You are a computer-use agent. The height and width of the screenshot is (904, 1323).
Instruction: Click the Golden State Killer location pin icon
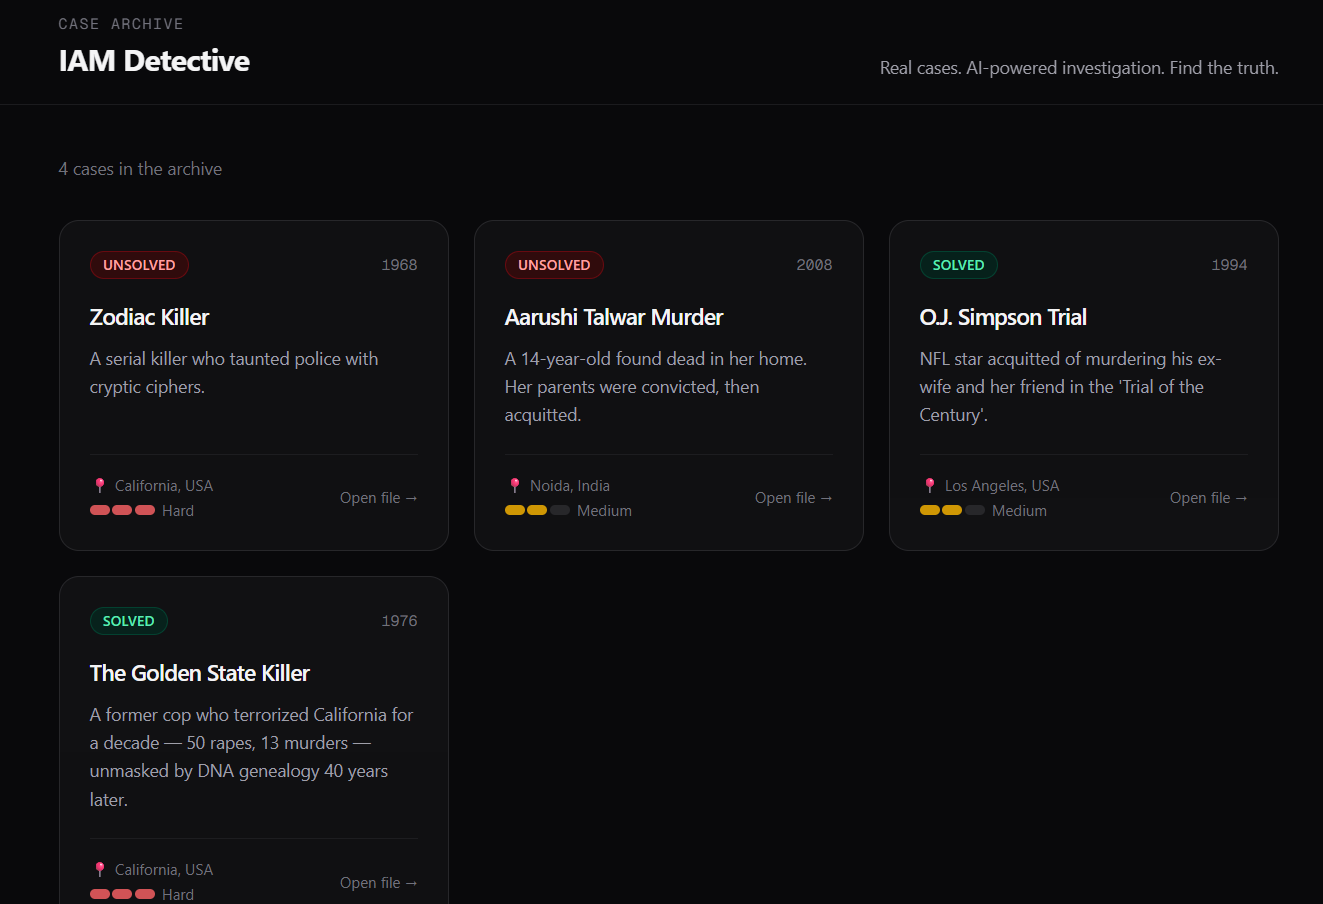coord(100,869)
